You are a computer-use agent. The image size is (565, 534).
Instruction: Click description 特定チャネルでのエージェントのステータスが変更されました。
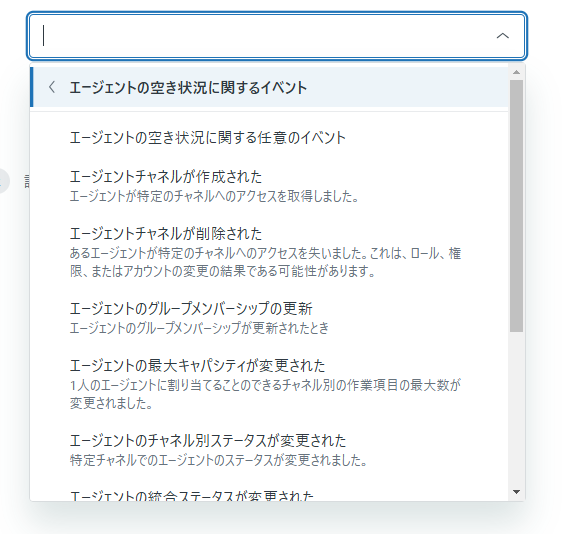point(218,460)
